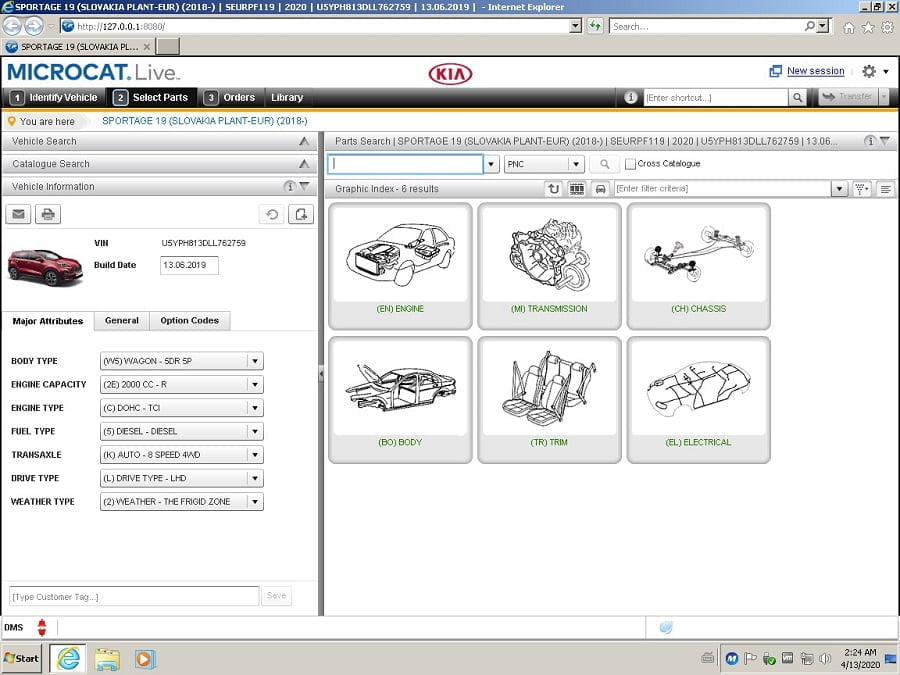Click the browser favorites star icon
The width and height of the screenshot is (900, 675).
coord(868,27)
